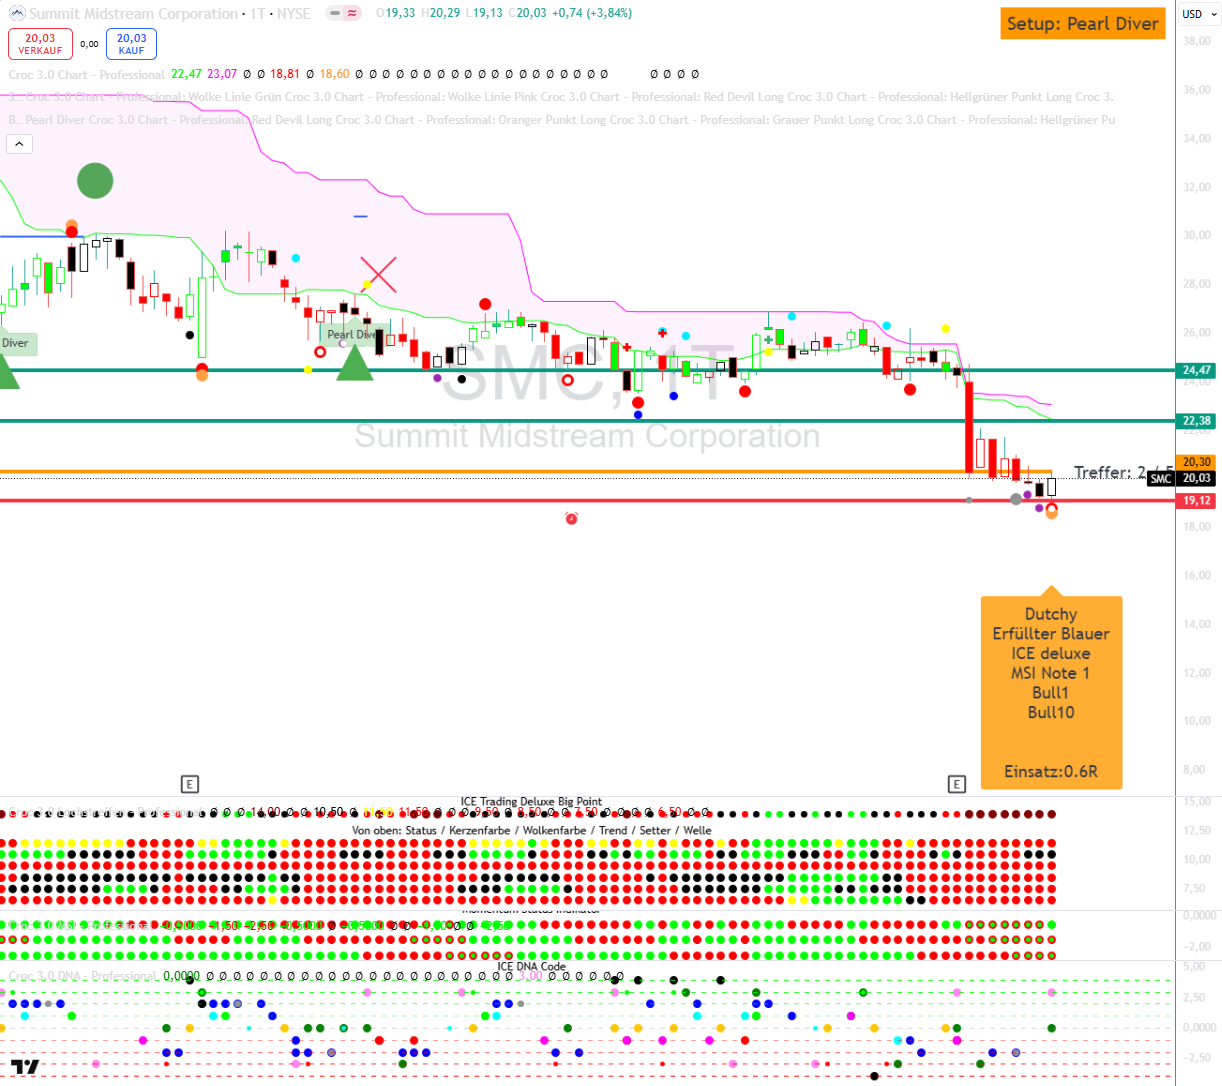This screenshot has width=1222, height=1086.
Task: Click the green triangle under Pearl Diver label
Action: tap(354, 364)
